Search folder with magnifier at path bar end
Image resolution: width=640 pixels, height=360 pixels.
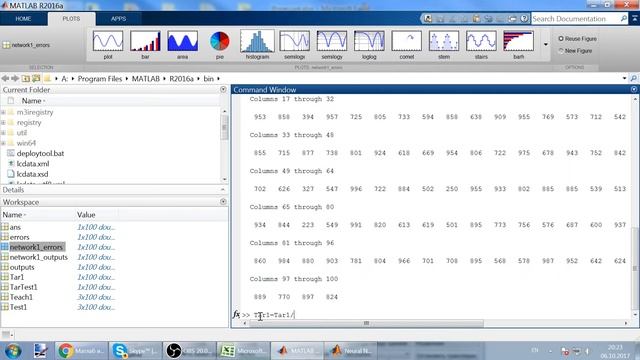pos(633,78)
